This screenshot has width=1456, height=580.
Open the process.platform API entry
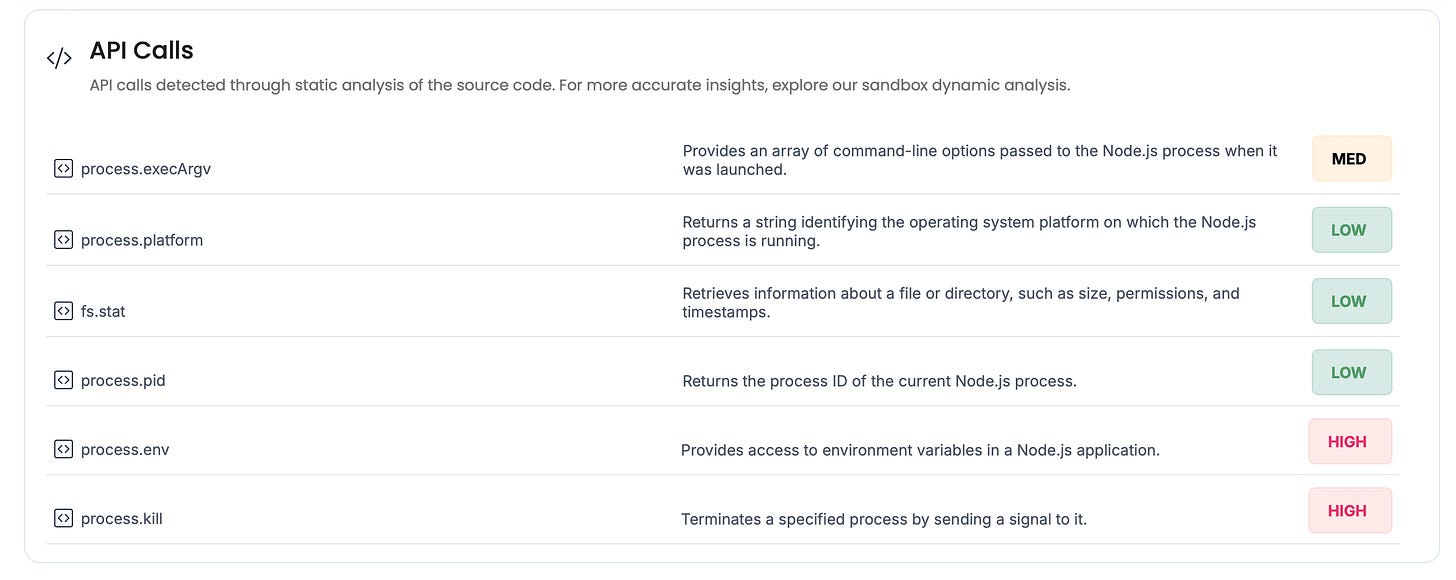tap(142, 240)
